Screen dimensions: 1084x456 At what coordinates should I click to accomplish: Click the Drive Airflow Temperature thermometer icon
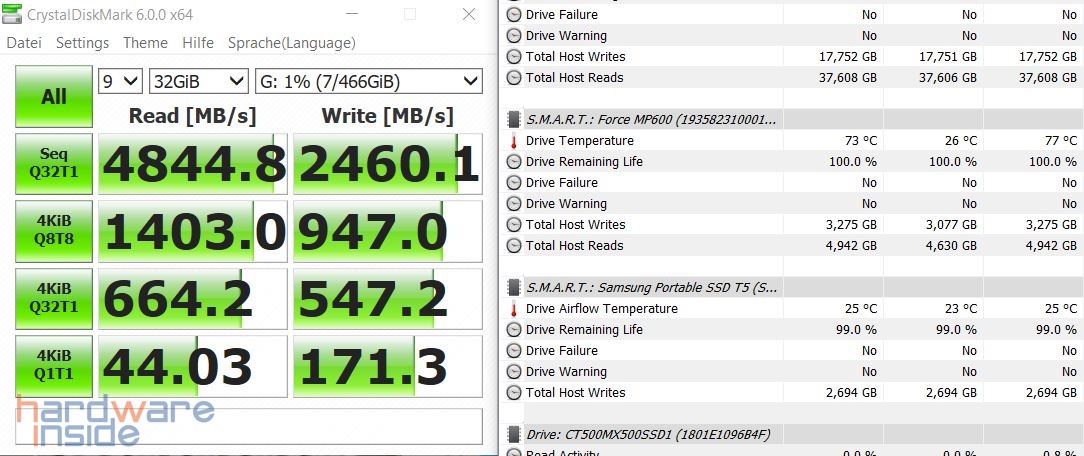coord(514,309)
